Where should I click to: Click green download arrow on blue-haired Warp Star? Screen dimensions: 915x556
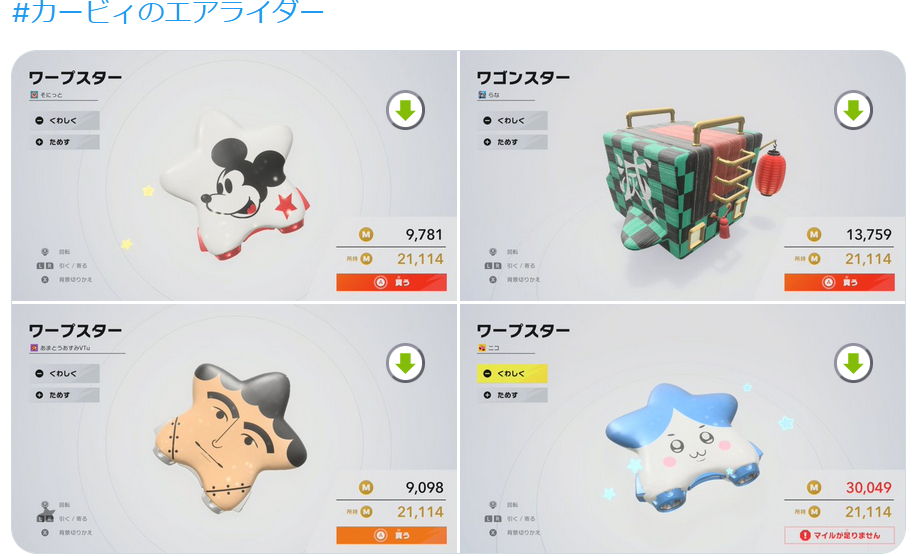[853, 363]
